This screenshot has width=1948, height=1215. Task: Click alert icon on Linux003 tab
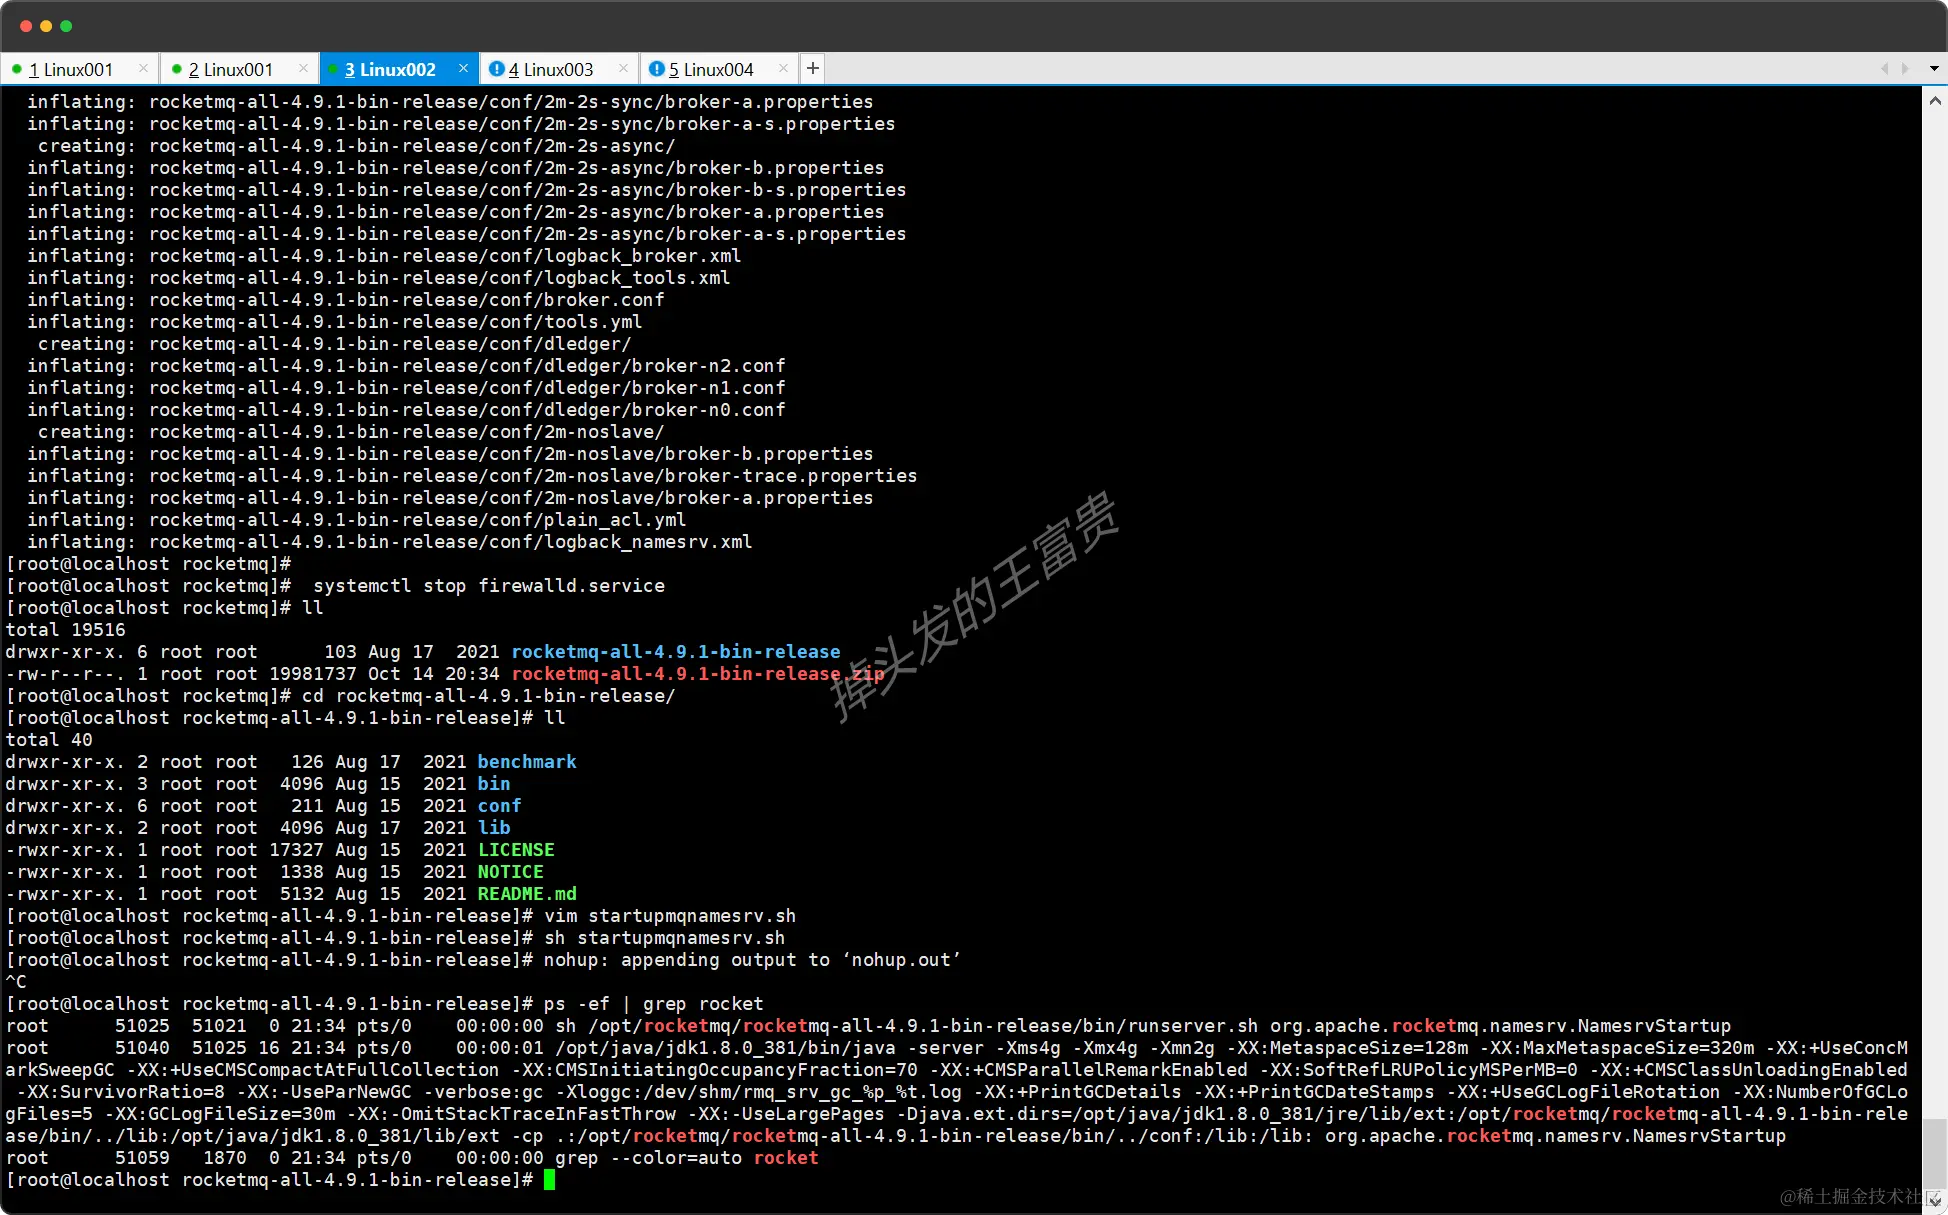coord(496,69)
